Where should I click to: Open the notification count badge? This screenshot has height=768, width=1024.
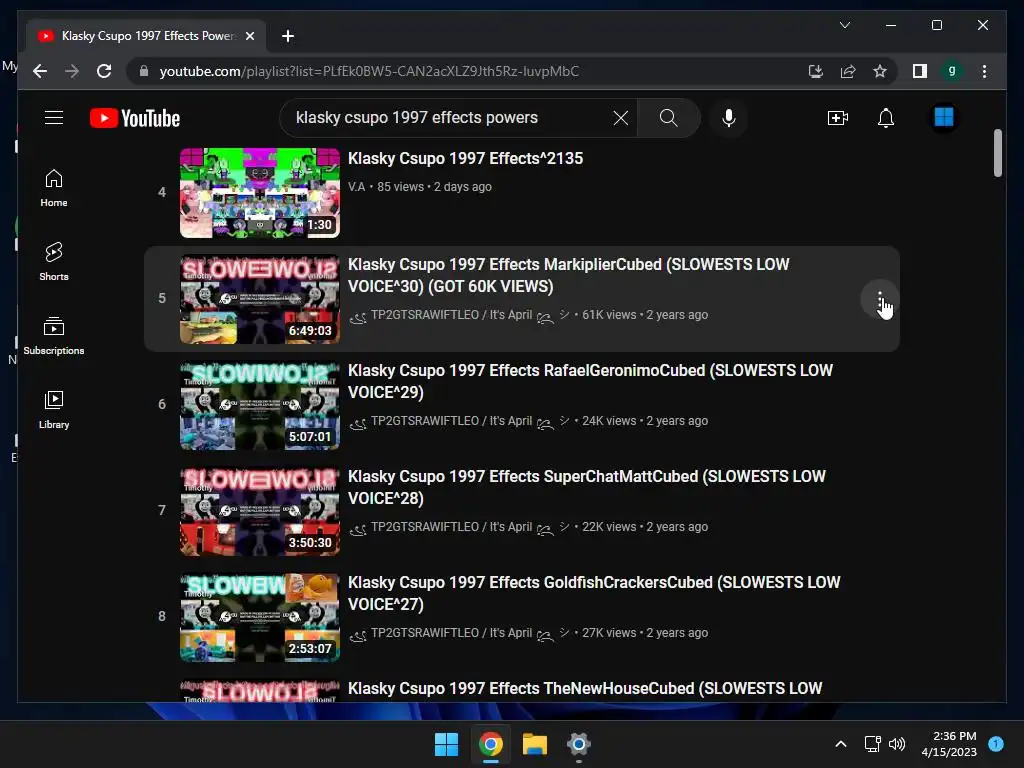[x=996, y=743]
